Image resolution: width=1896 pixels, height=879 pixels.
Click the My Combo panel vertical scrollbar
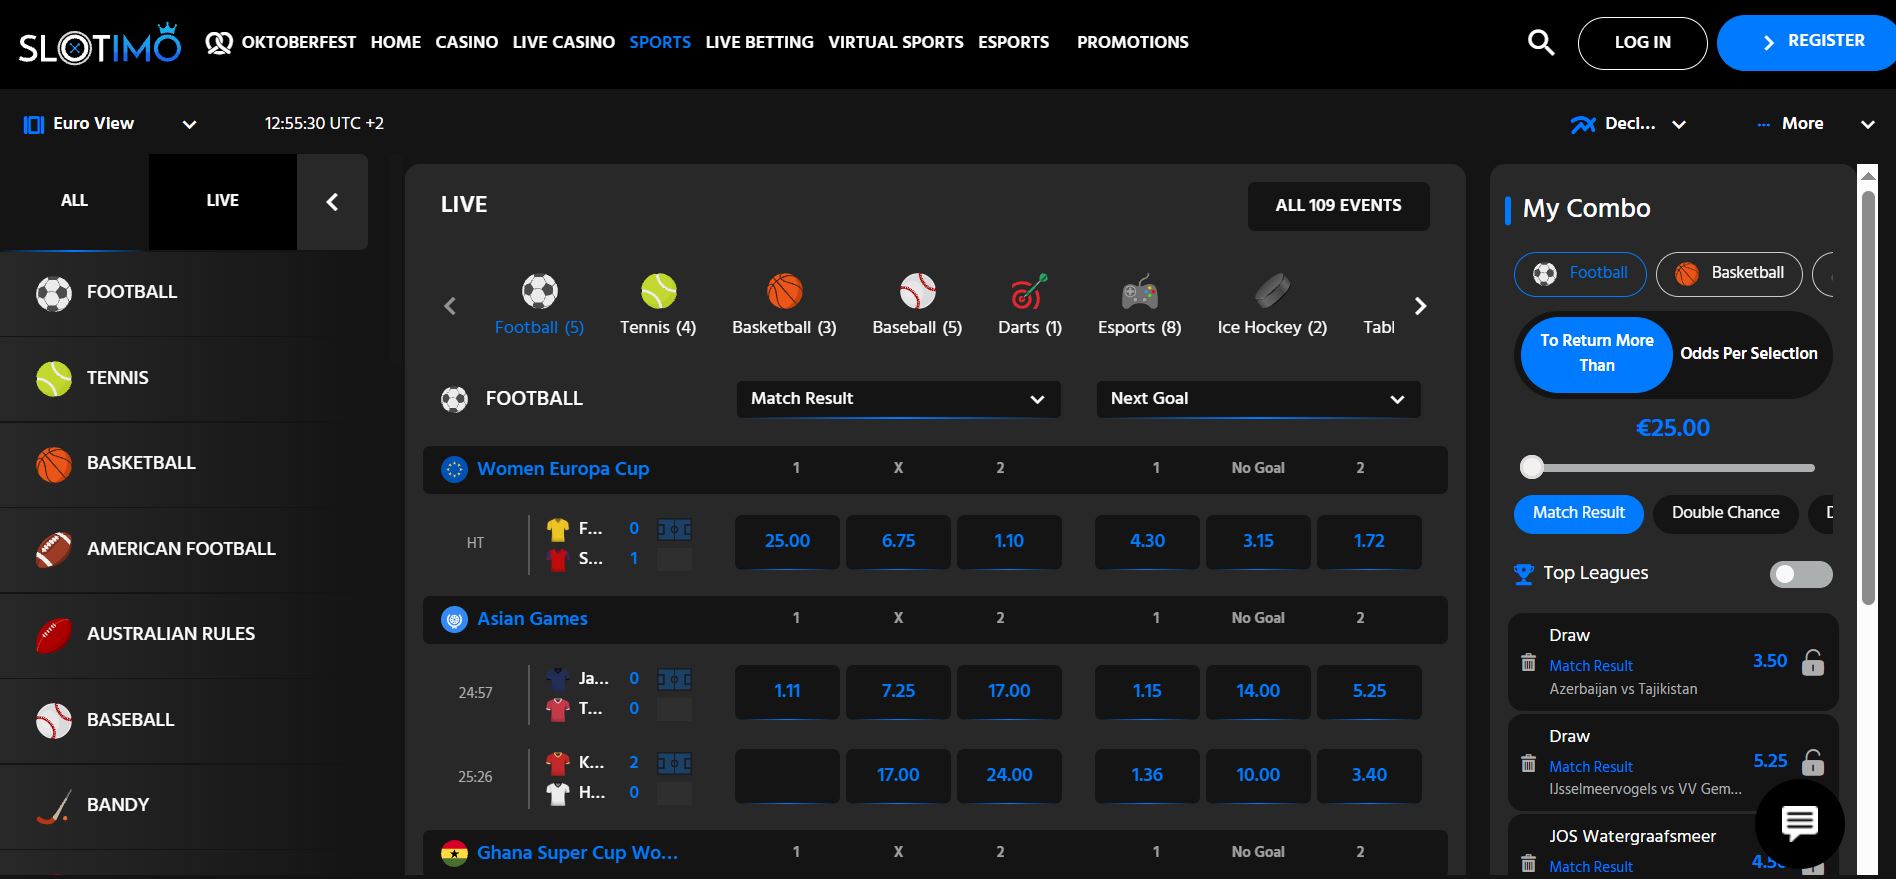[1868, 397]
